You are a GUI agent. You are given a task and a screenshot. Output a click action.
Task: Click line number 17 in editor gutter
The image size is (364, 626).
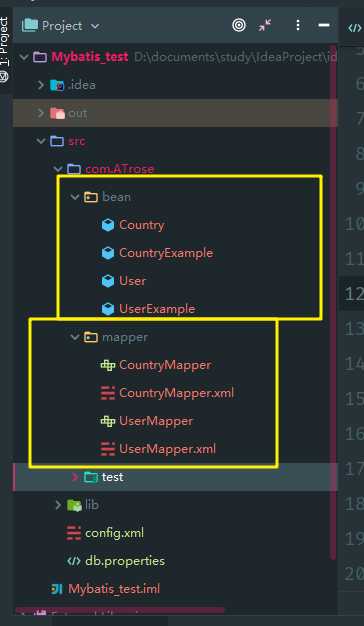(x=354, y=470)
